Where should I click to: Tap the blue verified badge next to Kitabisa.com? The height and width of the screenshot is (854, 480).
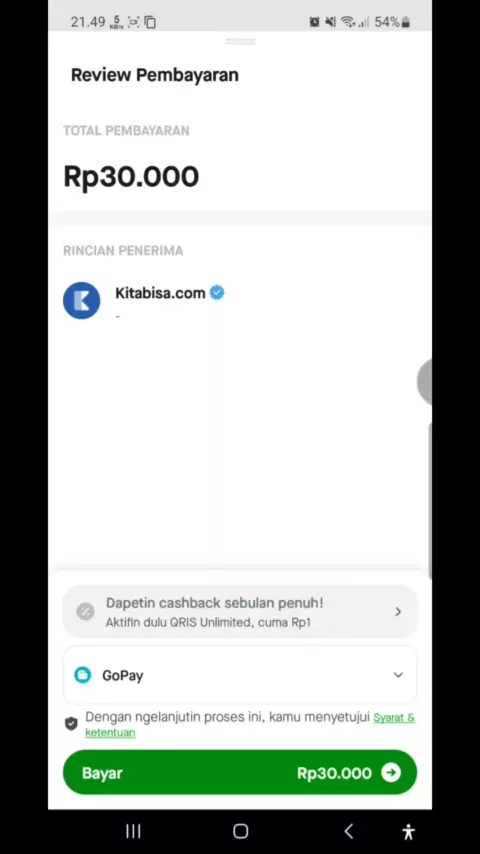[x=217, y=292]
